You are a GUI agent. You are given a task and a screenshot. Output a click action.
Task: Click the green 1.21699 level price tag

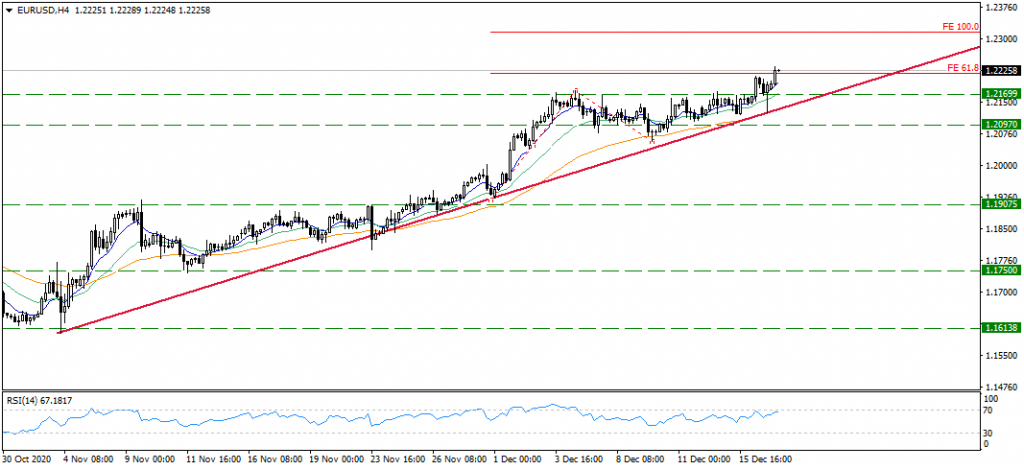pyautogui.click(x=1001, y=94)
